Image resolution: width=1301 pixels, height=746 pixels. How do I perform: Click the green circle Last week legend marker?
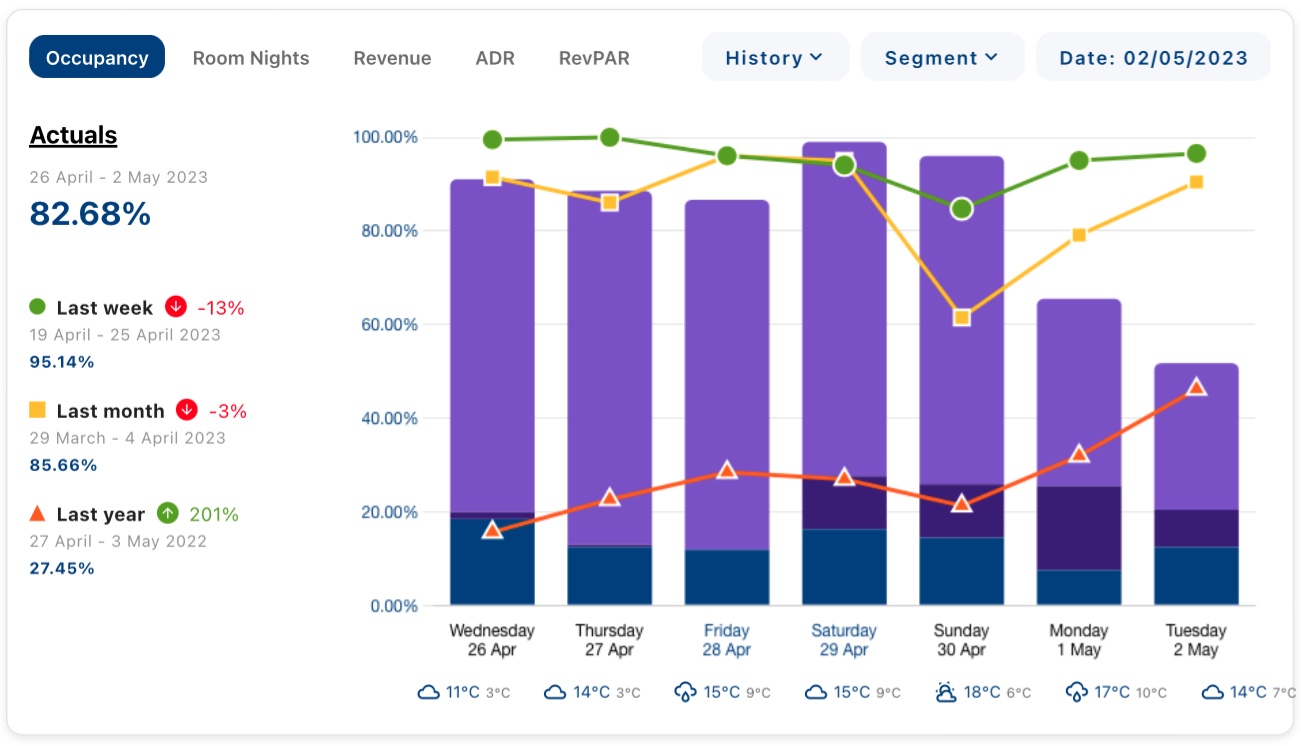(38, 307)
